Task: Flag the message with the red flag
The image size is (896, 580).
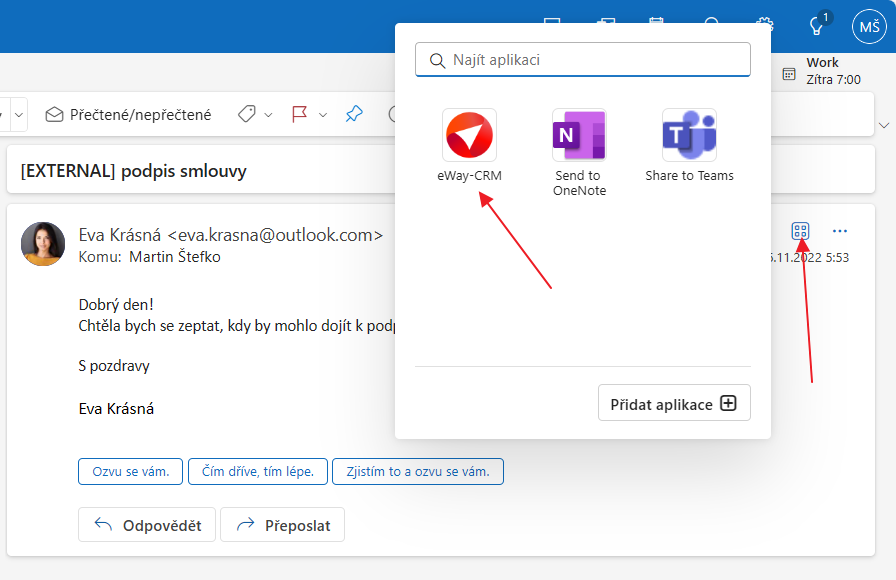Action: coord(299,114)
